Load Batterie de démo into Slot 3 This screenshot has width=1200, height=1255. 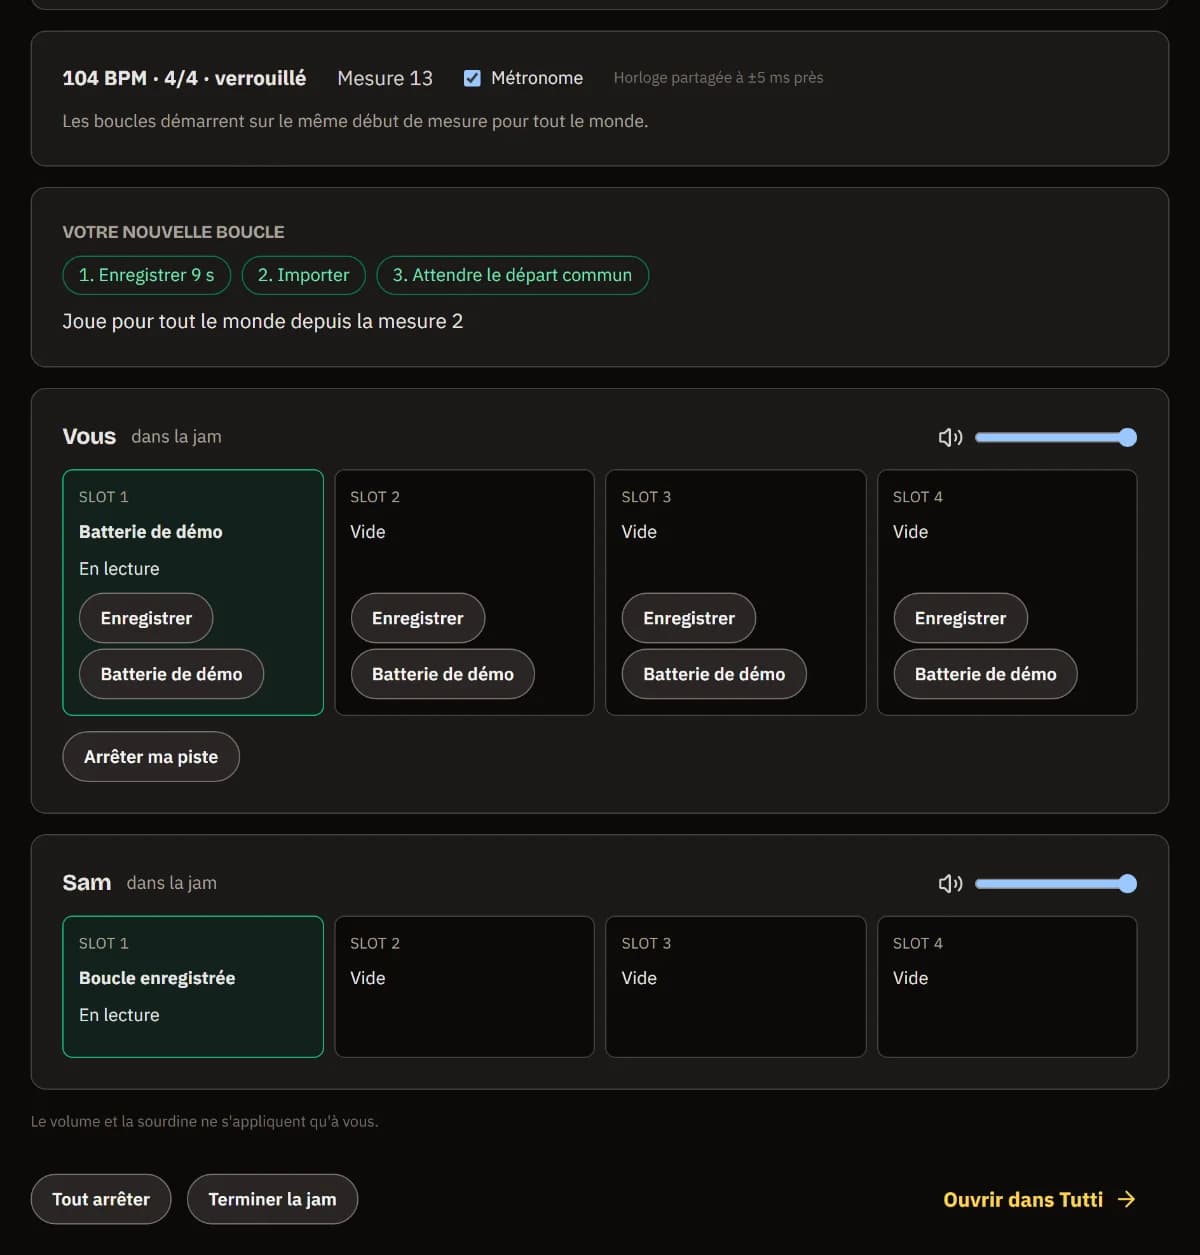pos(714,674)
